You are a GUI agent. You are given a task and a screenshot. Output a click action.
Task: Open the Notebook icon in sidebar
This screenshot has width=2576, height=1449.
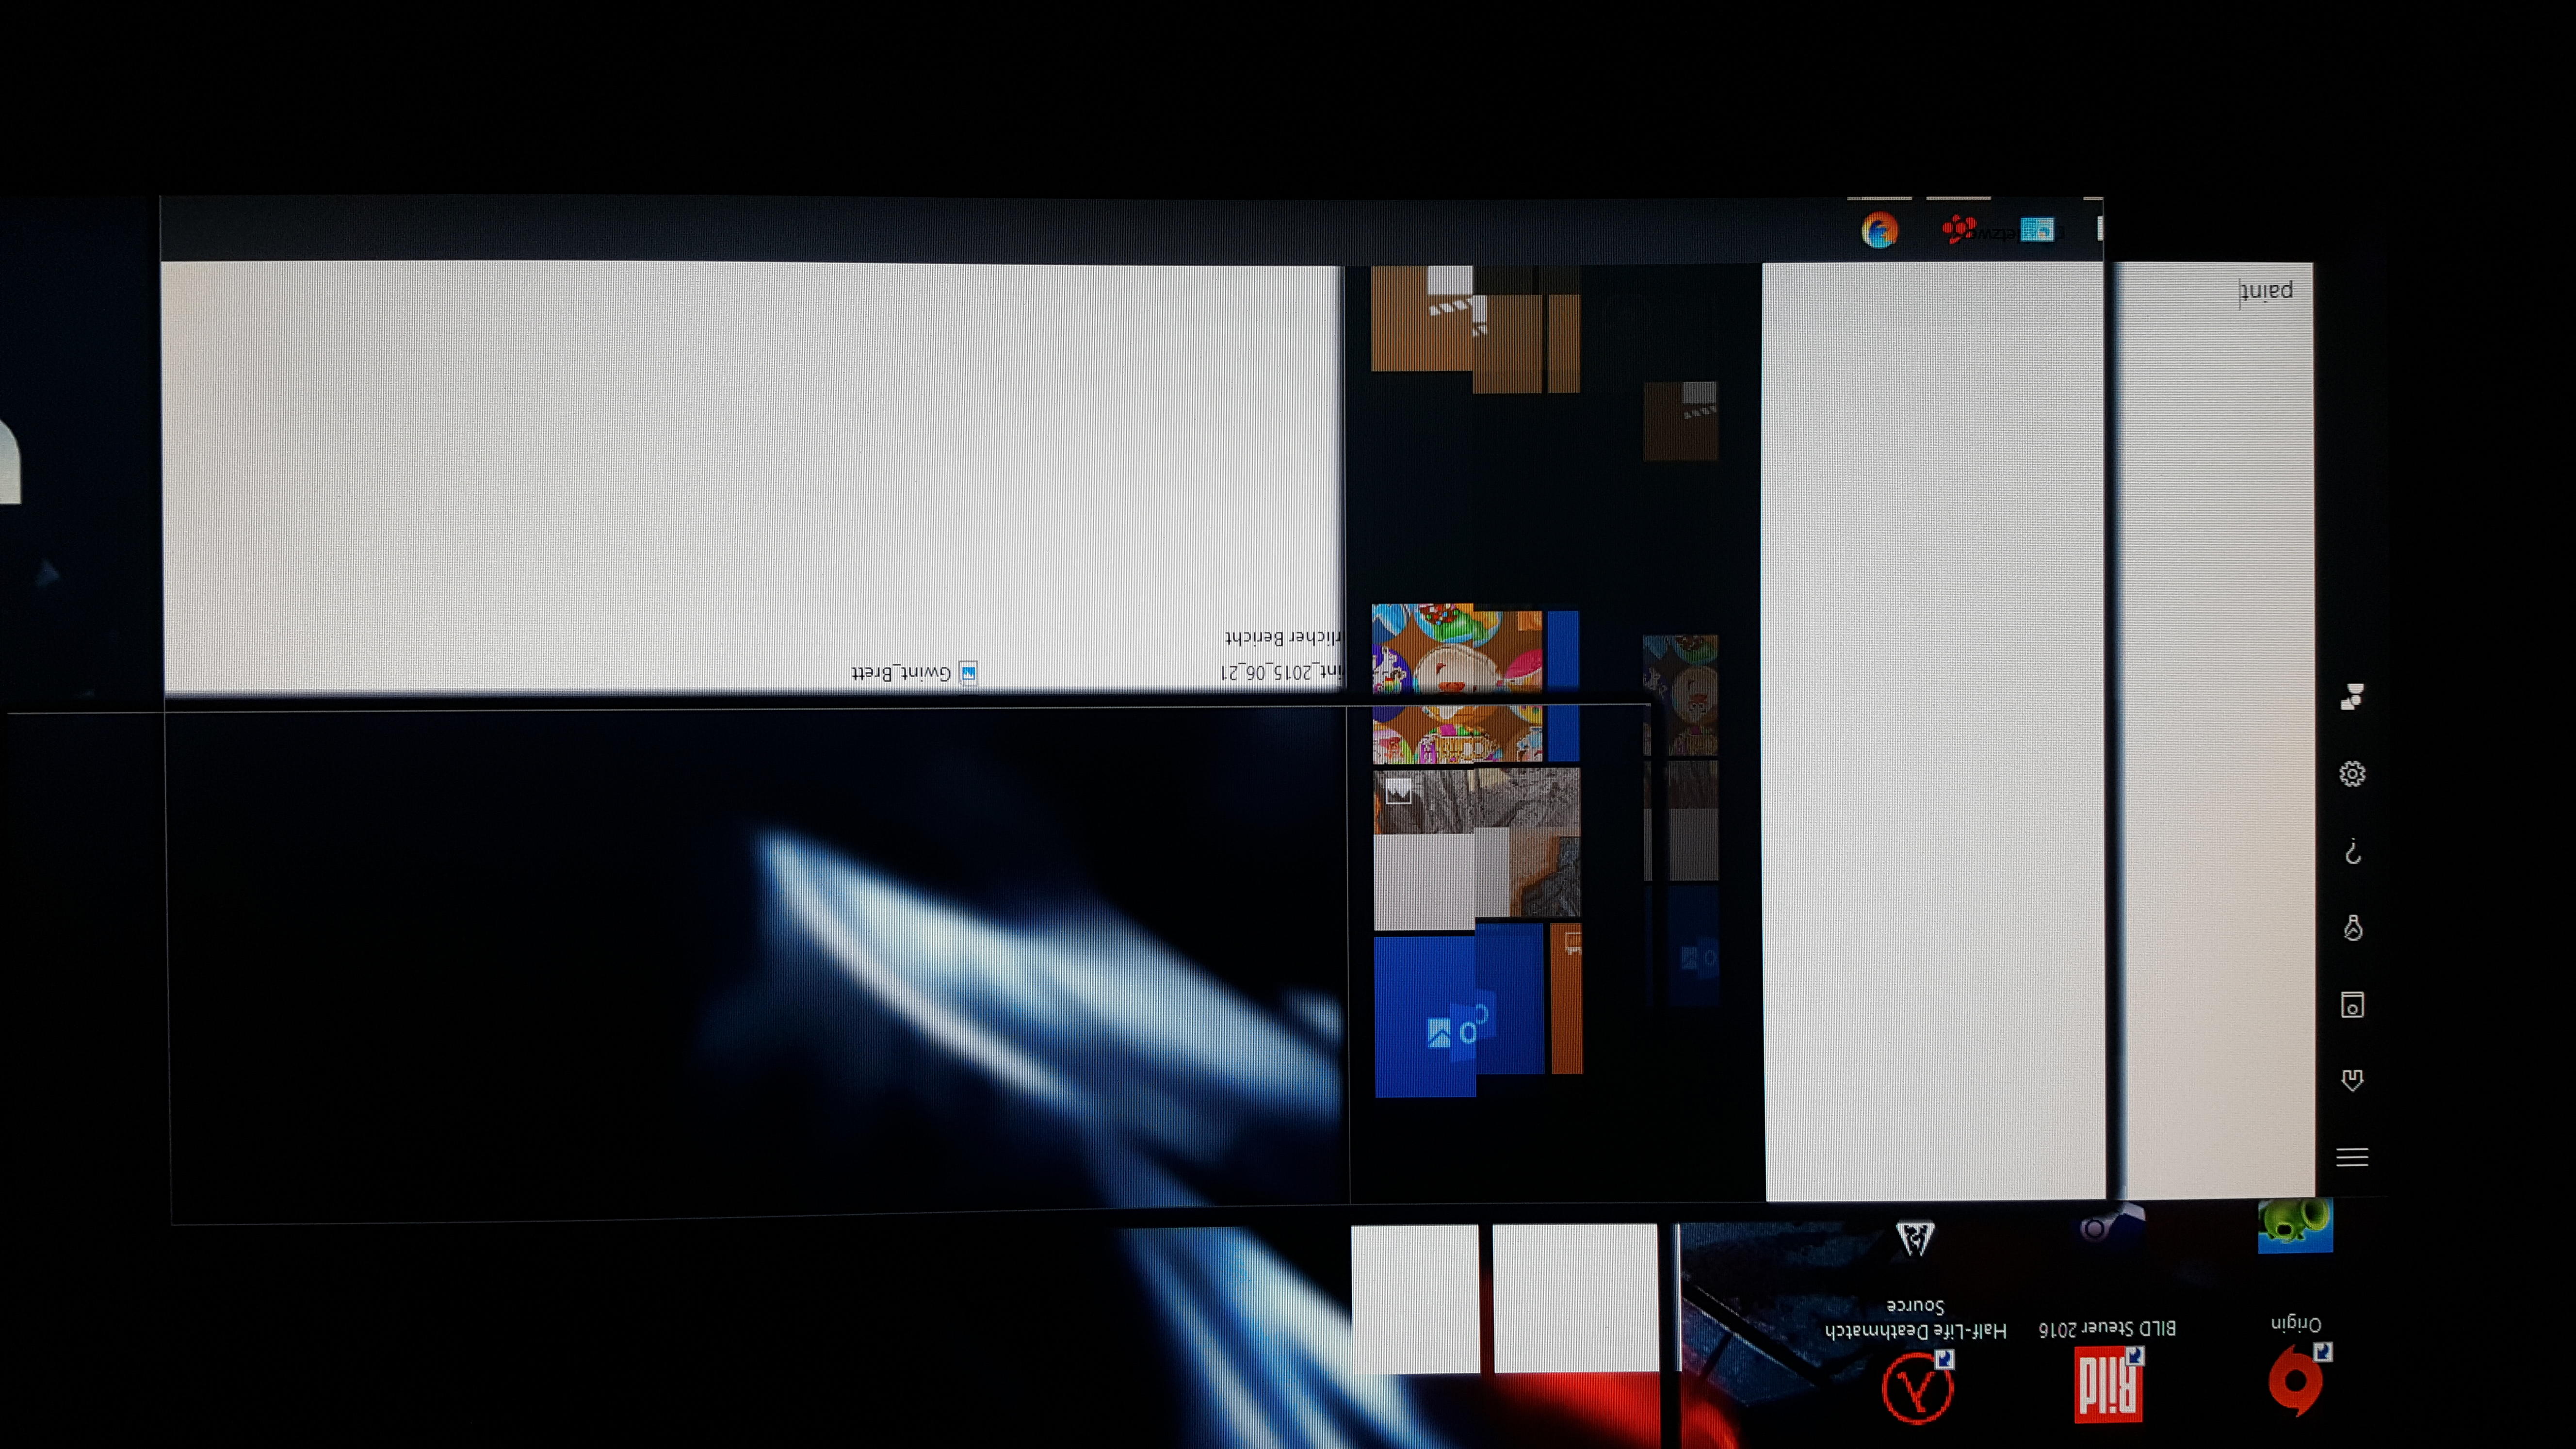[x=2352, y=1005]
